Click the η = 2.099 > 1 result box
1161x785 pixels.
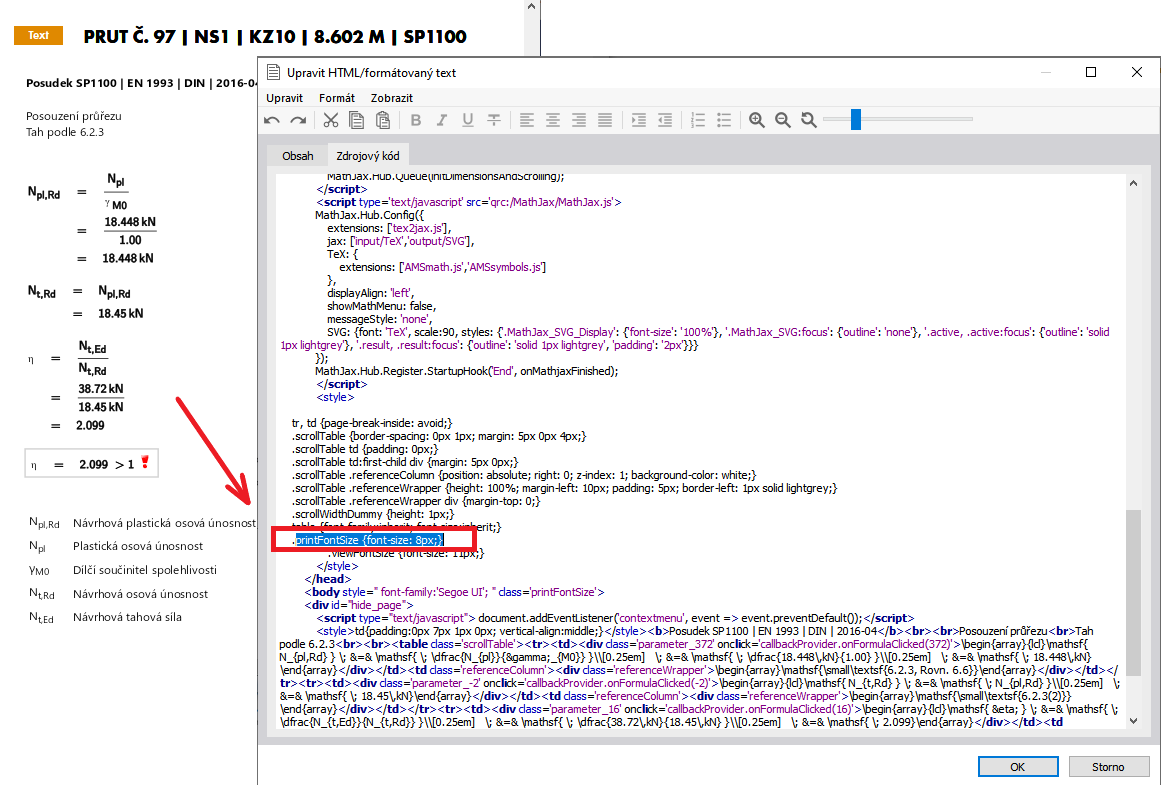click(91, 464)
